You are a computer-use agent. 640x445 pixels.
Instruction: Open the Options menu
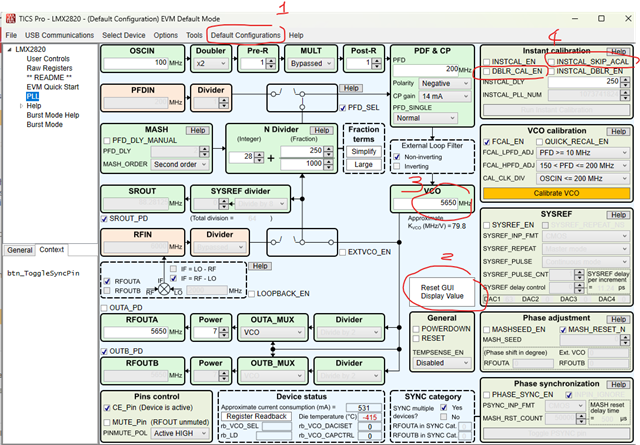(x=166, y=36)
